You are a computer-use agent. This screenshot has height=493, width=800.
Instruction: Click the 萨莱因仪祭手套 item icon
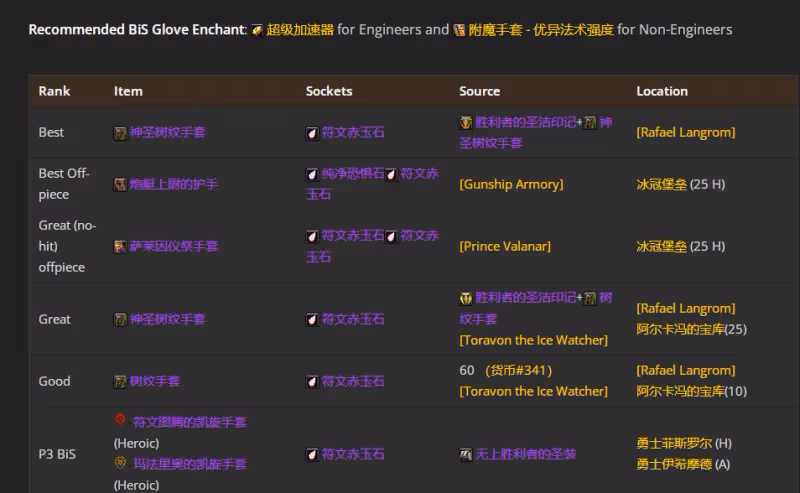tap(120, 247)
